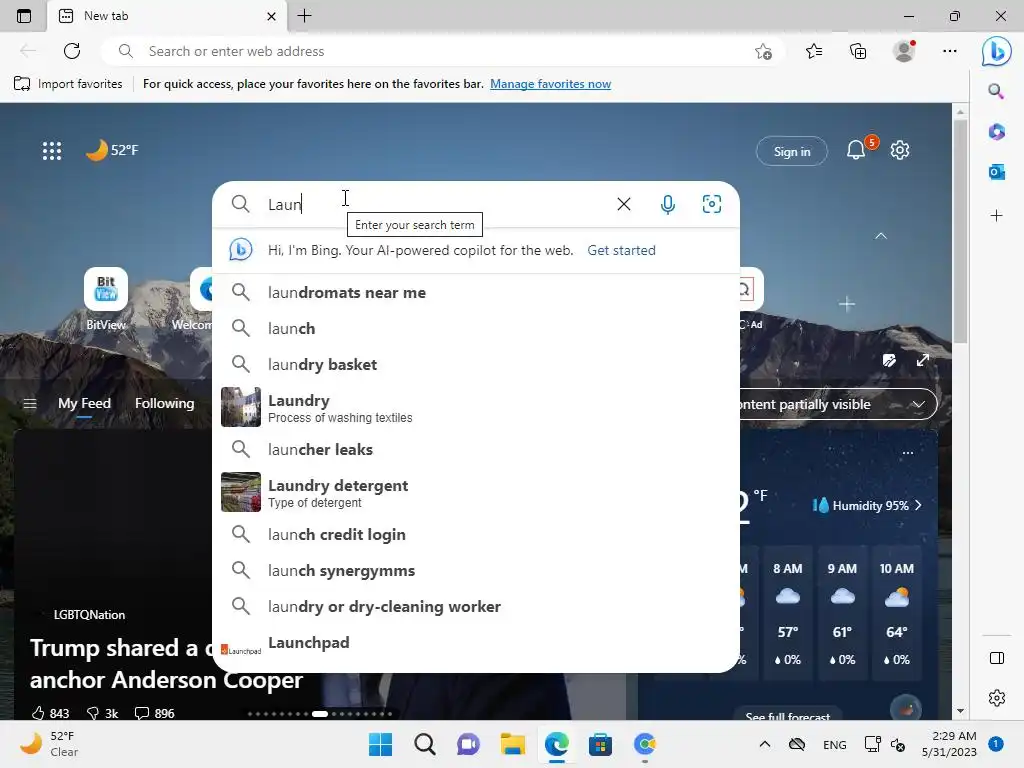Open the Collections icon in toolbar

click(858, 51)
